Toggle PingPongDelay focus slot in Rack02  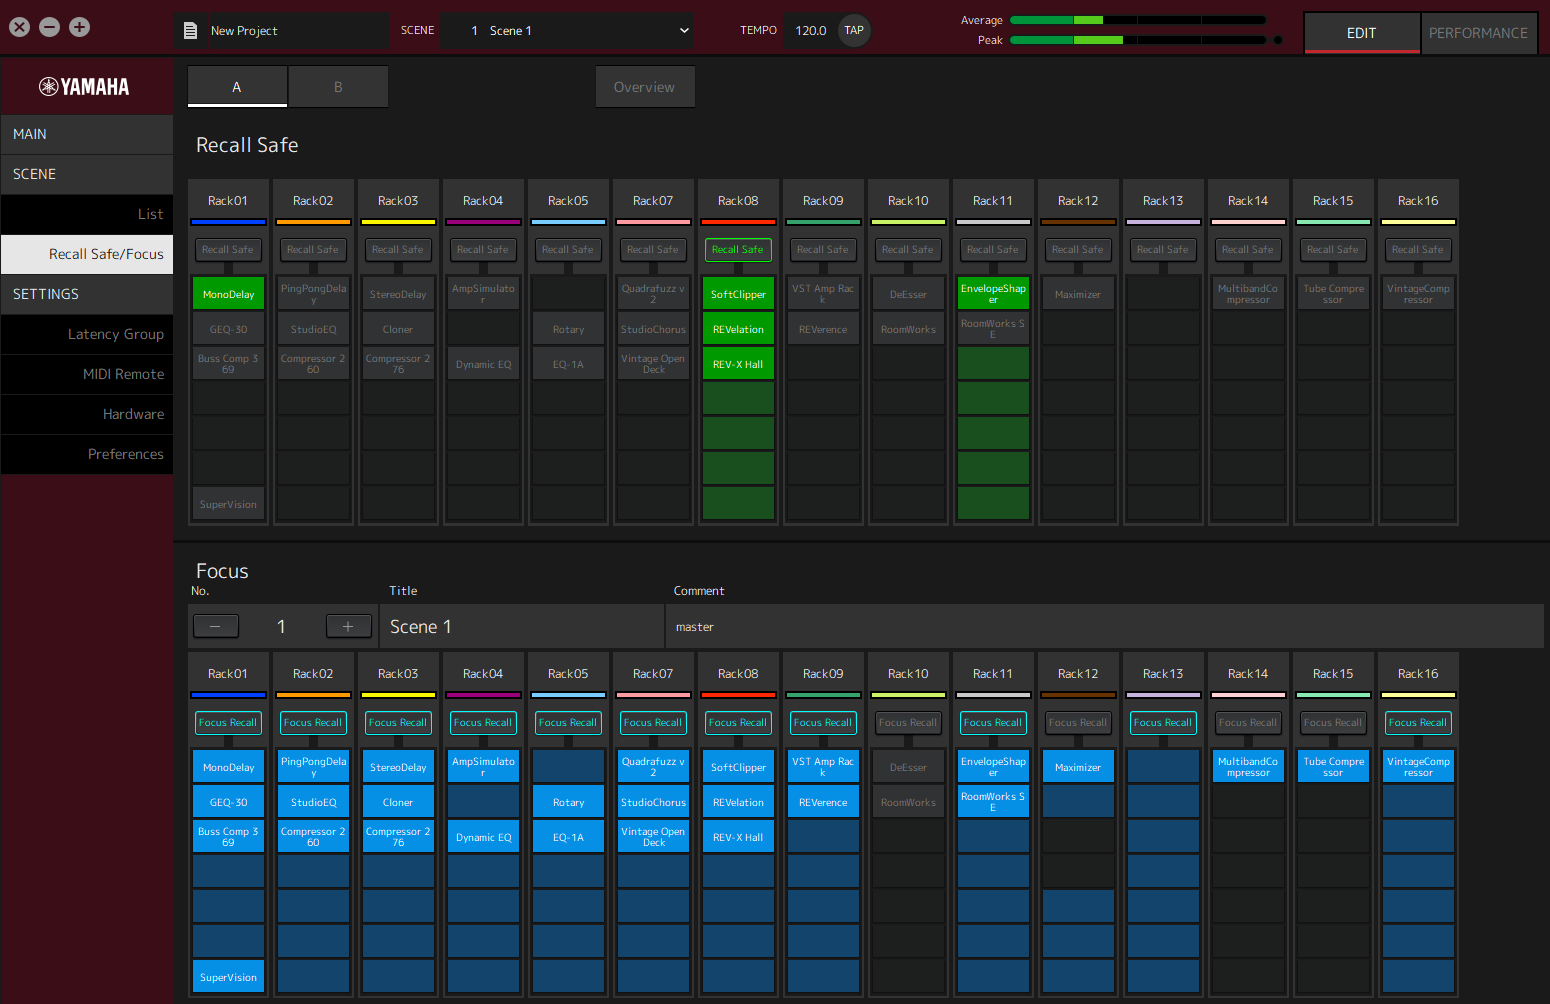coord(313,767)
